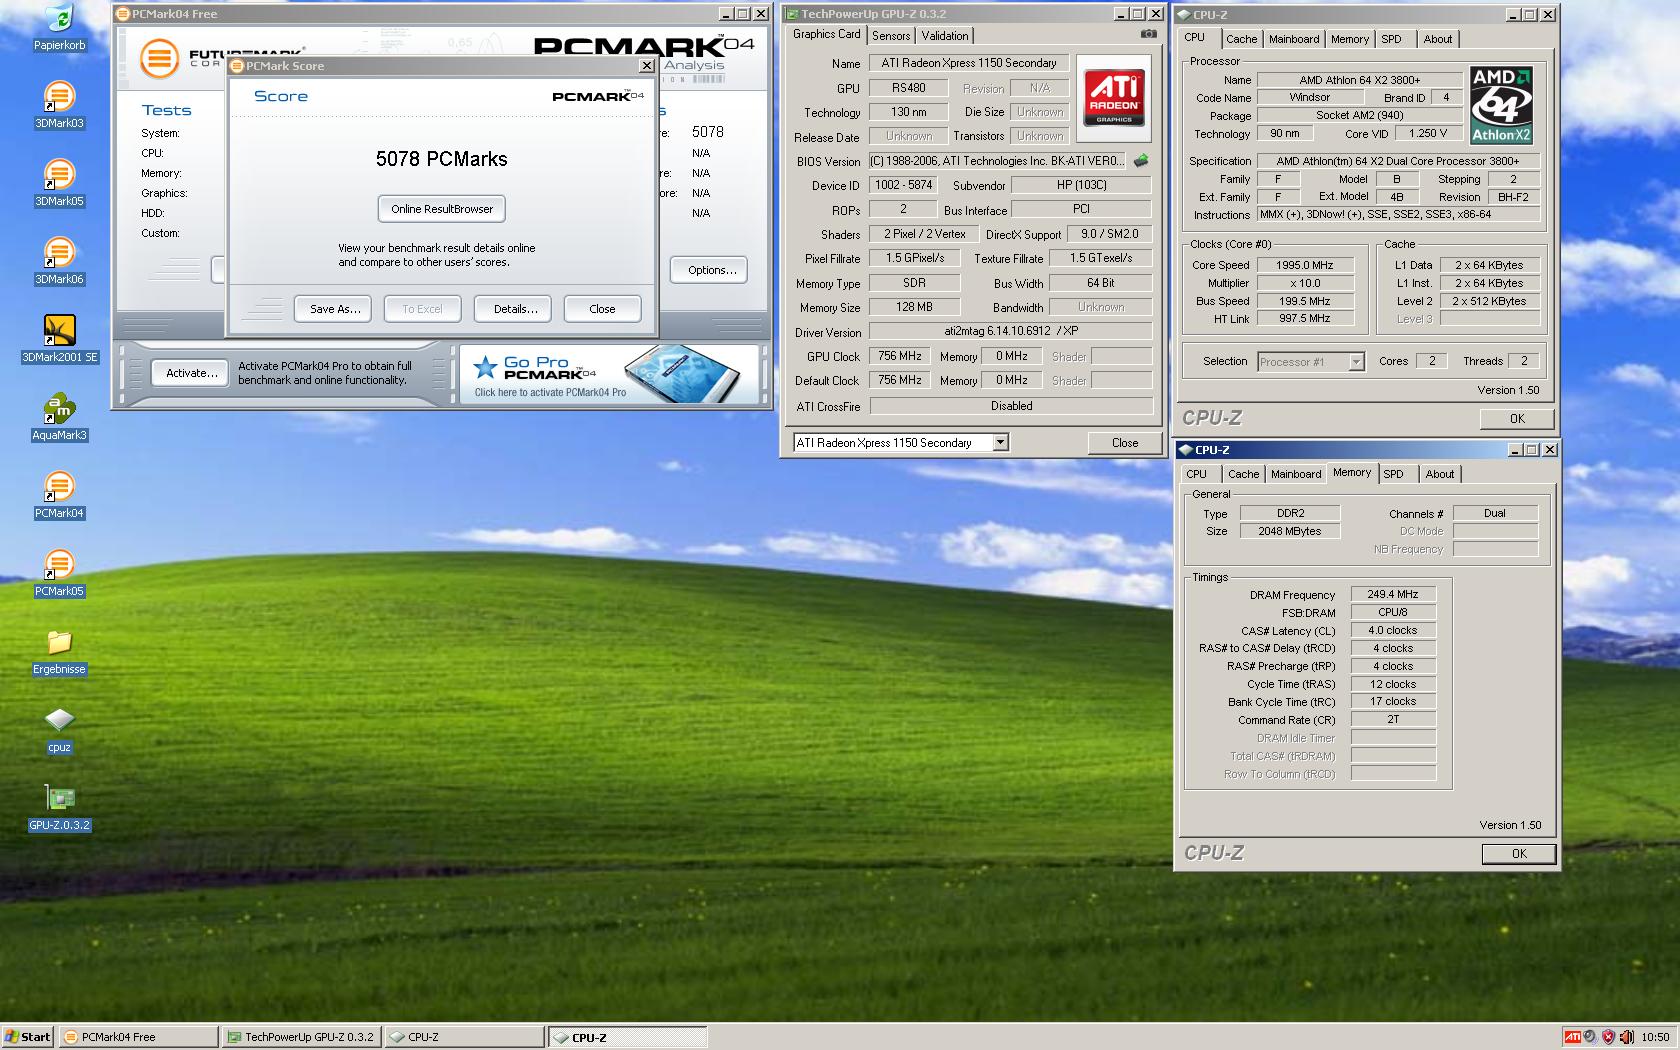This screenshot has height=1050, width=1680.
Task: Open Memory tab in upper CPU-Z window
Action: (x=1349, y=39)
